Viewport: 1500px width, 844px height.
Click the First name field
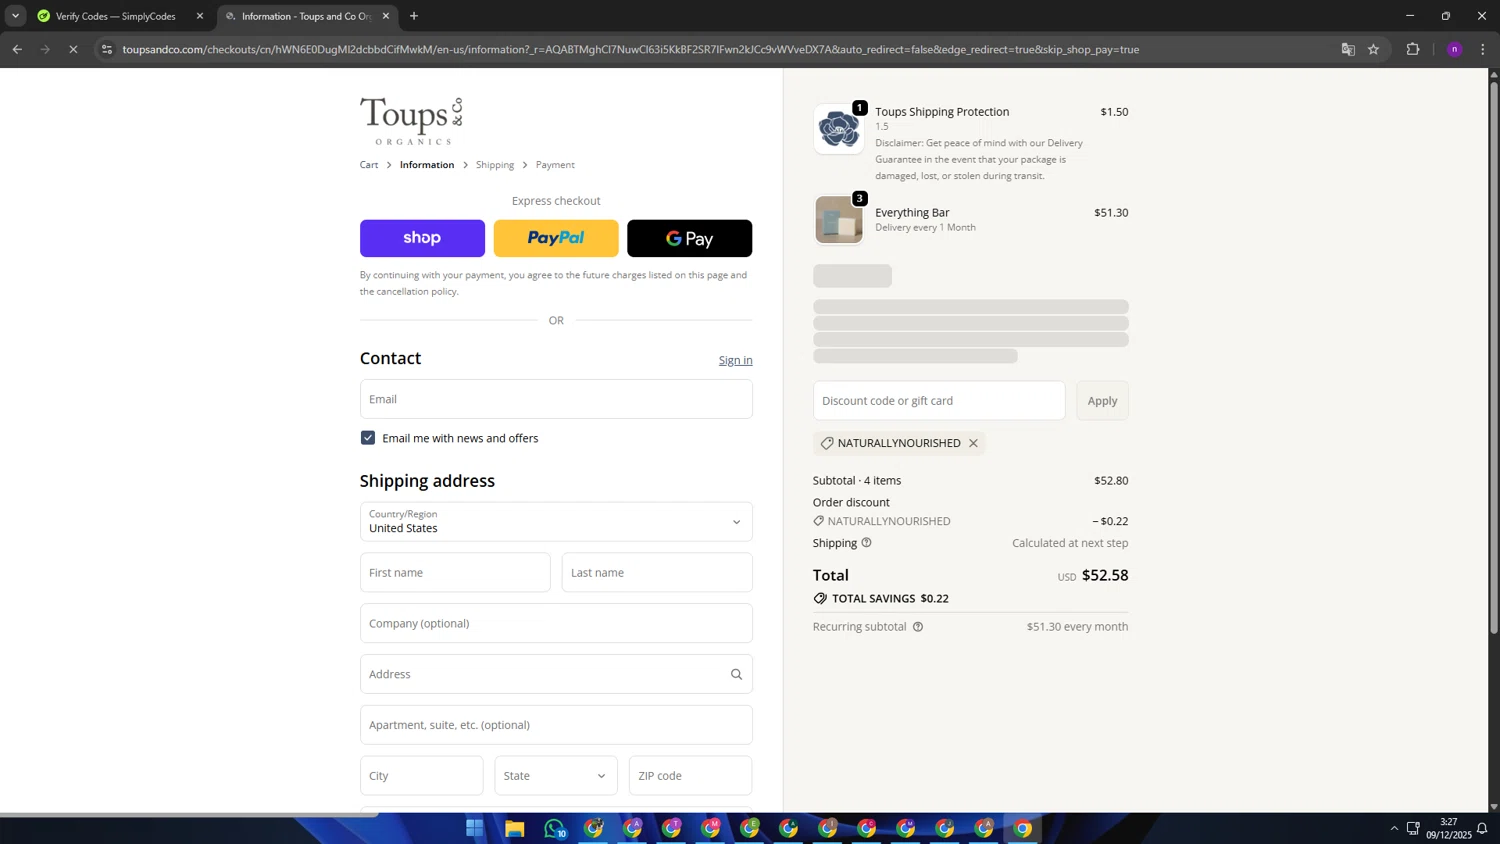click(x=455, y=573)
